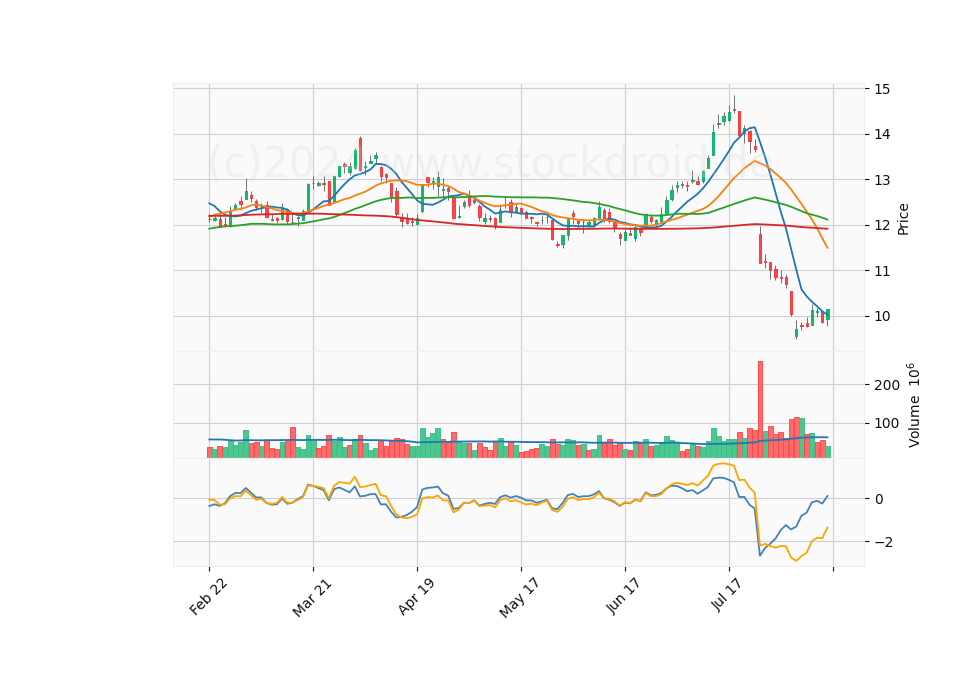
Task: Click the Feb 22 date label
Action: pyautogui.click(x=208, y=596)
